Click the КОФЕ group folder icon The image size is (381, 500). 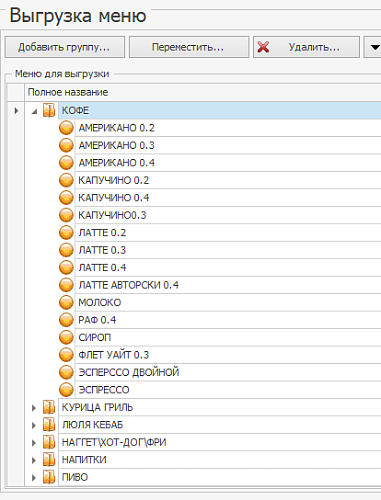49,110
